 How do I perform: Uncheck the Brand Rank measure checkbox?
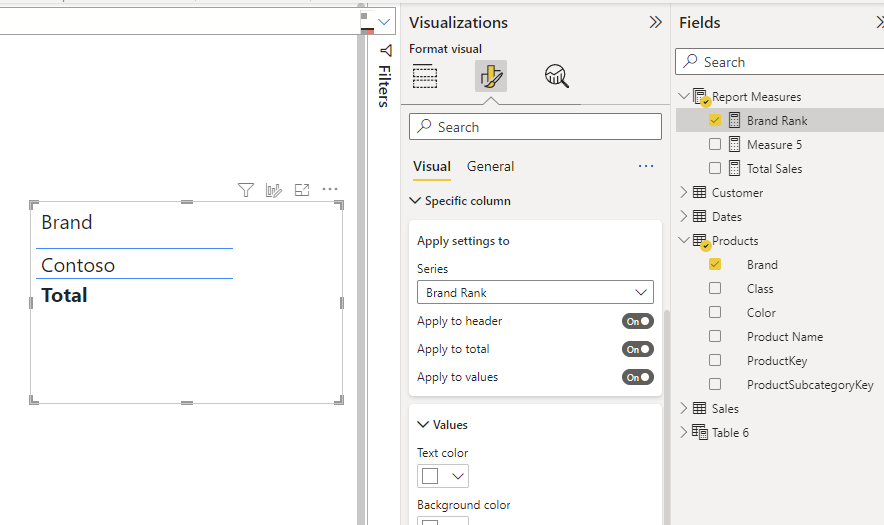coord(715,120)
